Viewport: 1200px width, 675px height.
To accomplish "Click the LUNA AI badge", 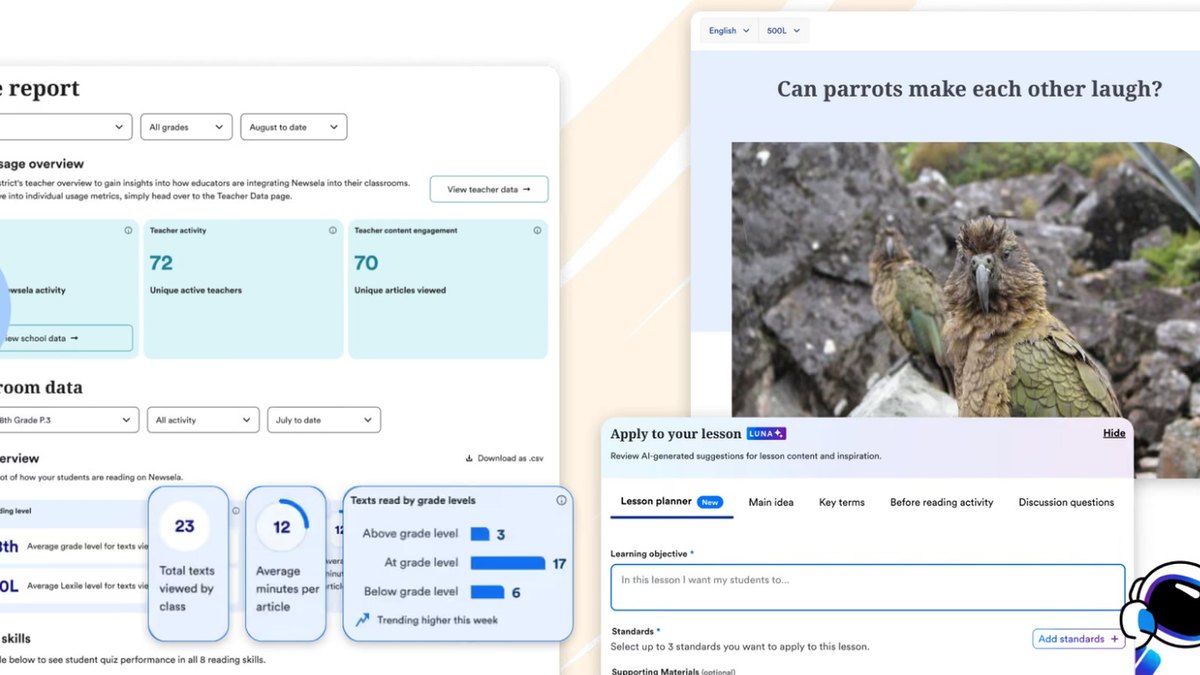I will [766, 434].
